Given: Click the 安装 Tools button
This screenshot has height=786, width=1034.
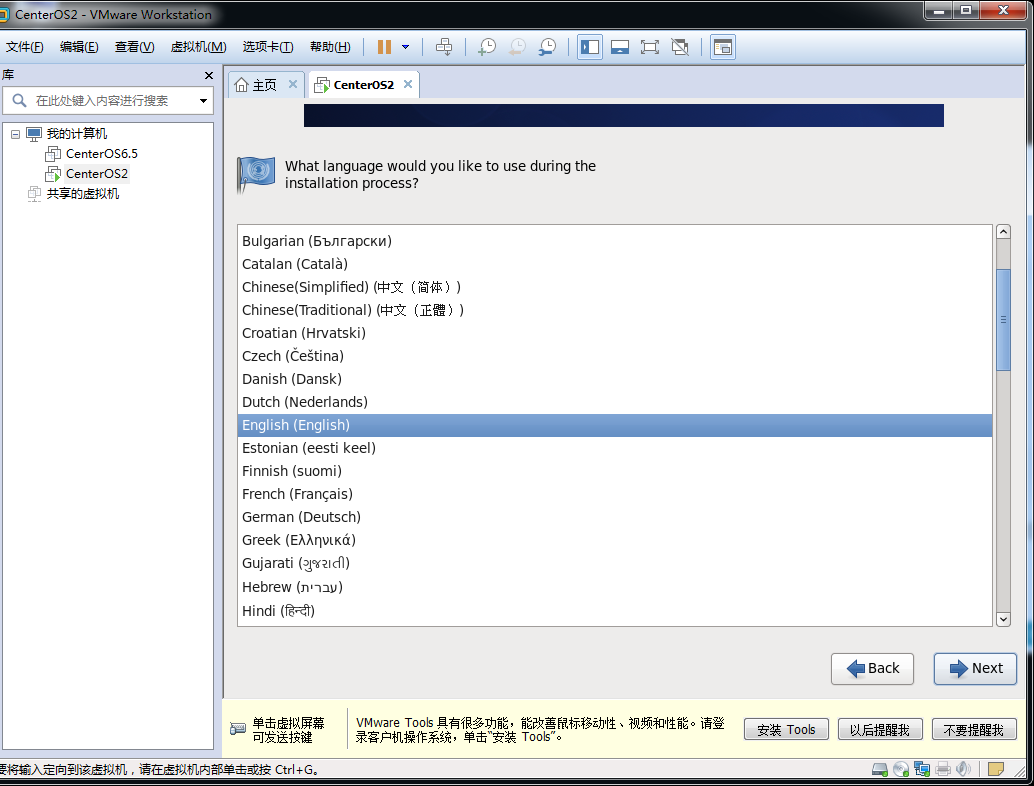Looking at the screenshot, I should click(786, 729).
